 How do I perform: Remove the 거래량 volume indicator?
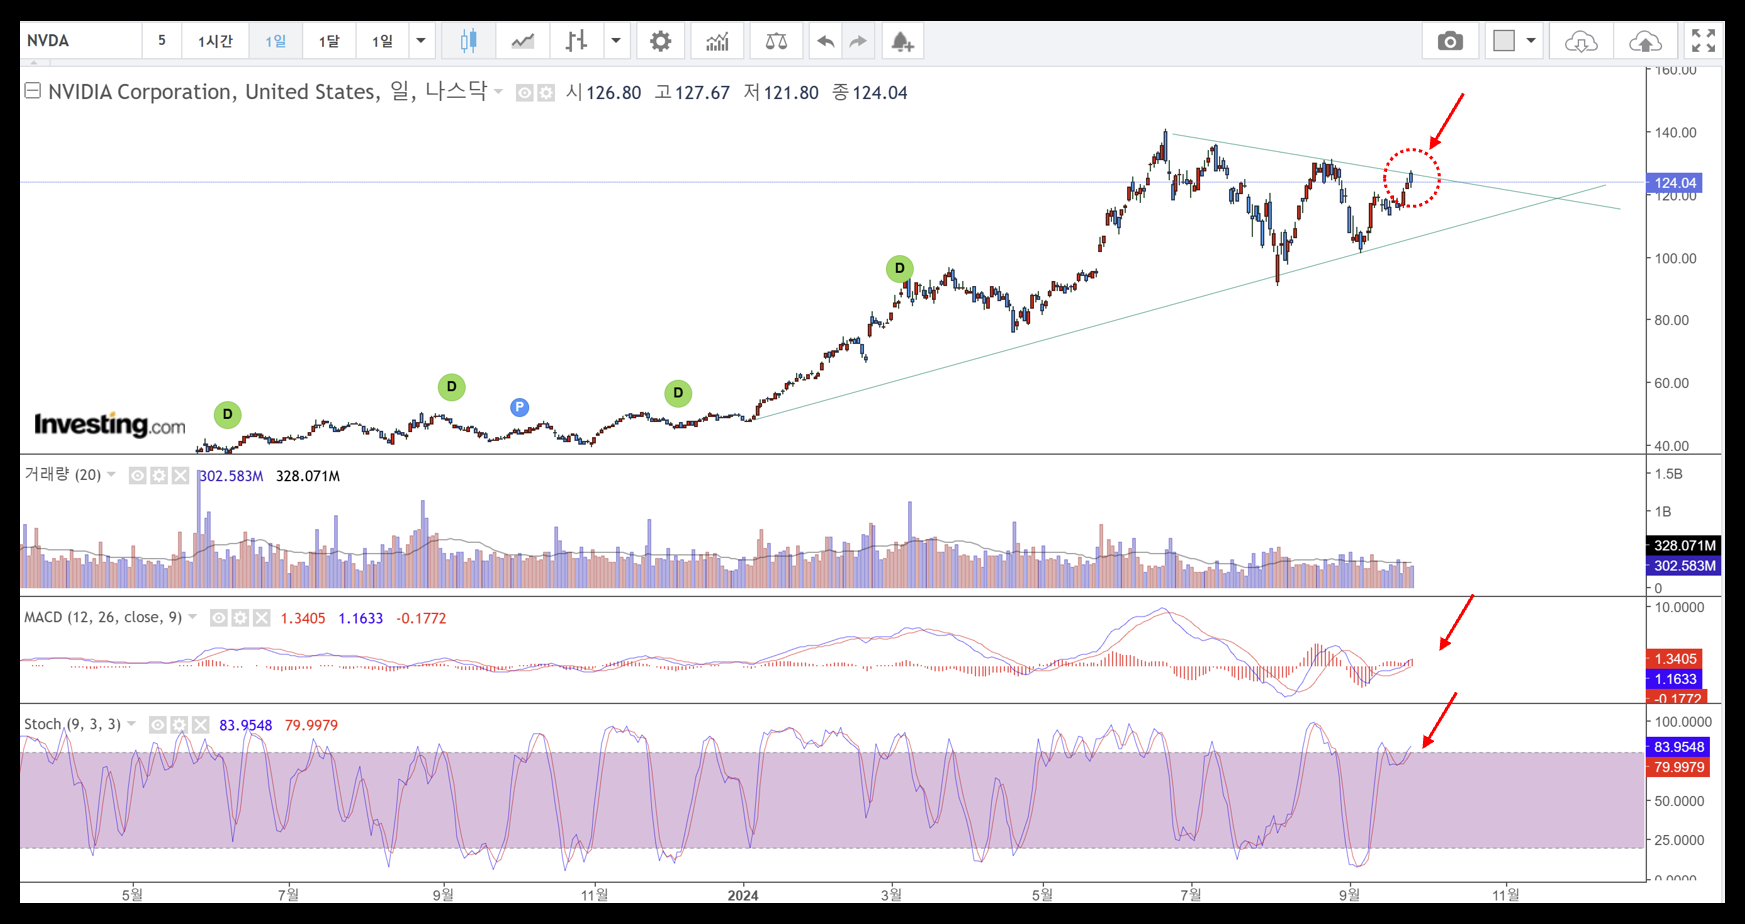pyautogui.click(x=180, y=476)
